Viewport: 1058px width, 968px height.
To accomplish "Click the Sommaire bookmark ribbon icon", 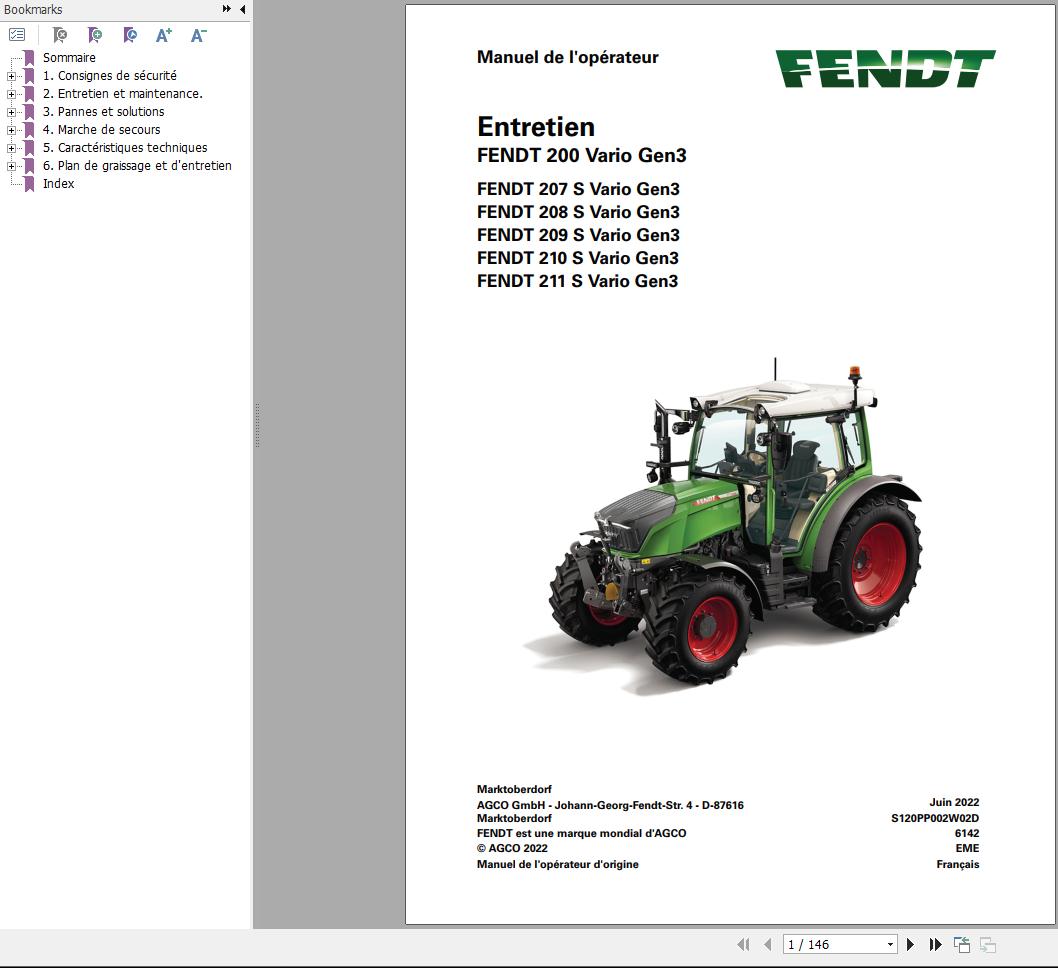I will [29, 58].
